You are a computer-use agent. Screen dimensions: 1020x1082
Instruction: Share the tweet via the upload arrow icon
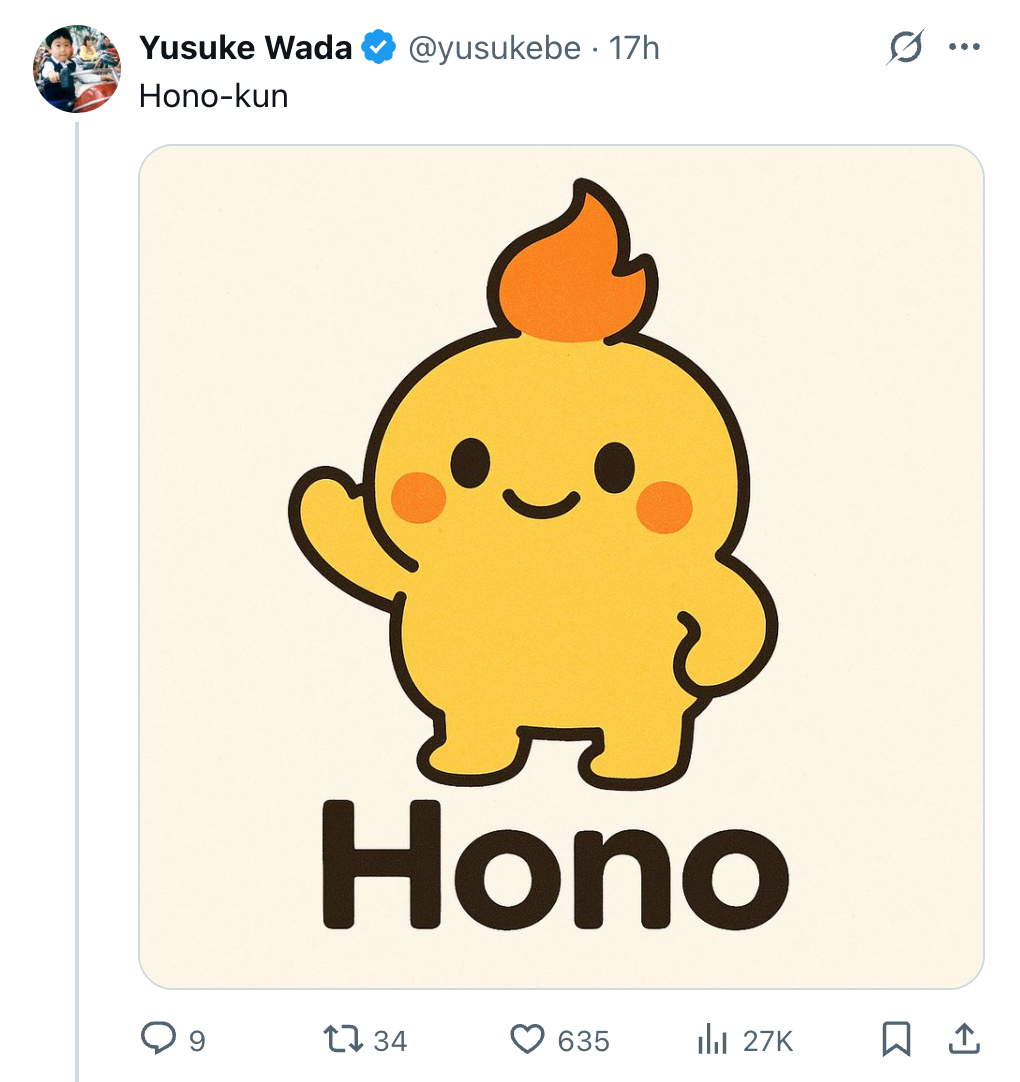tap(963, 1040)
